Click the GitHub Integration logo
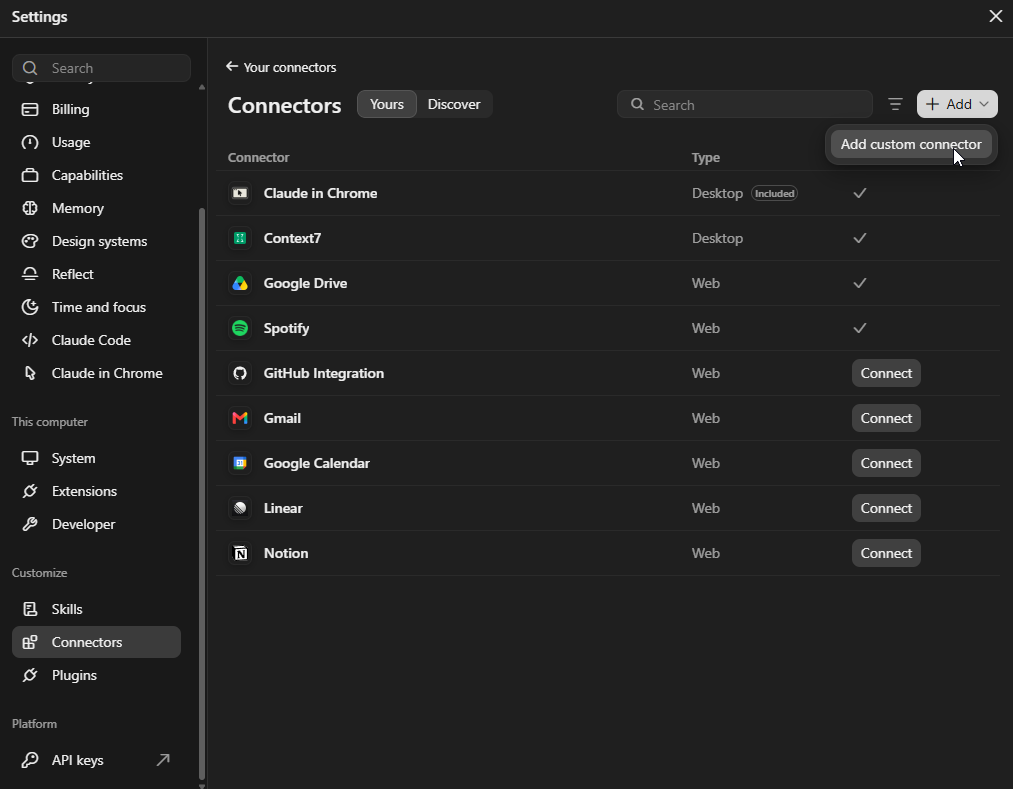The height and width of the screenshot is (789, 1013). coord(240,373)
